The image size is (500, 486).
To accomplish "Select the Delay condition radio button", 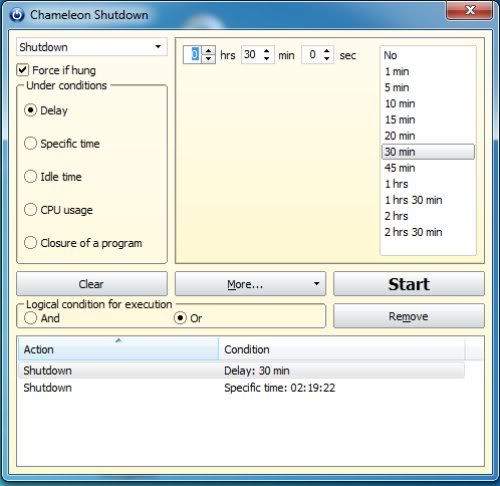I will coord(30,110).
